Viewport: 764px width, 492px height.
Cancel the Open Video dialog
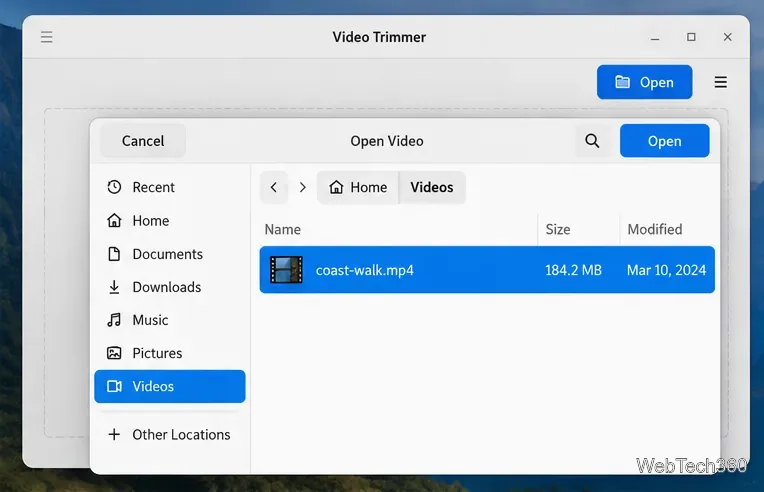(143, 141)
